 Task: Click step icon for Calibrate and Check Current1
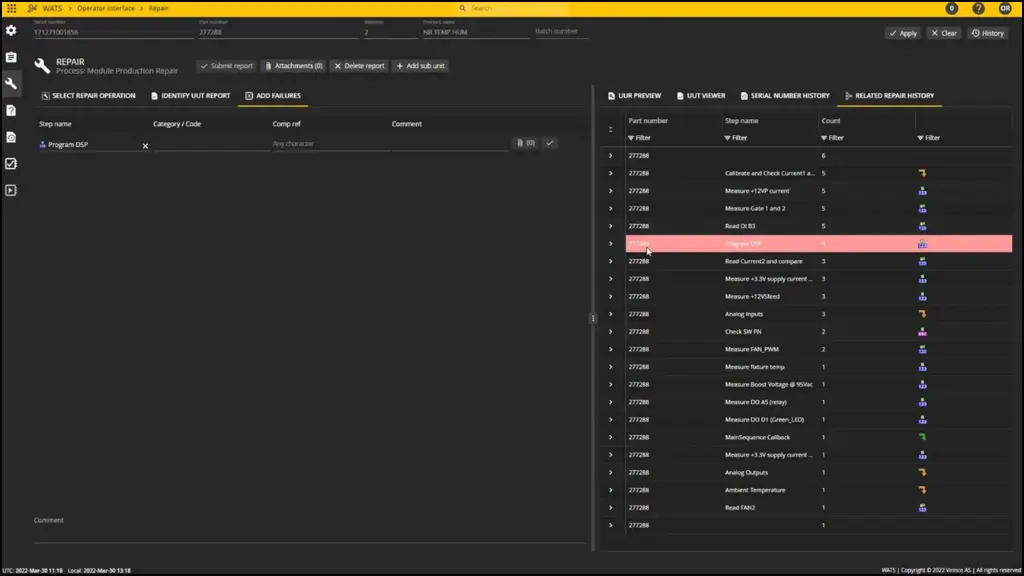922,173
